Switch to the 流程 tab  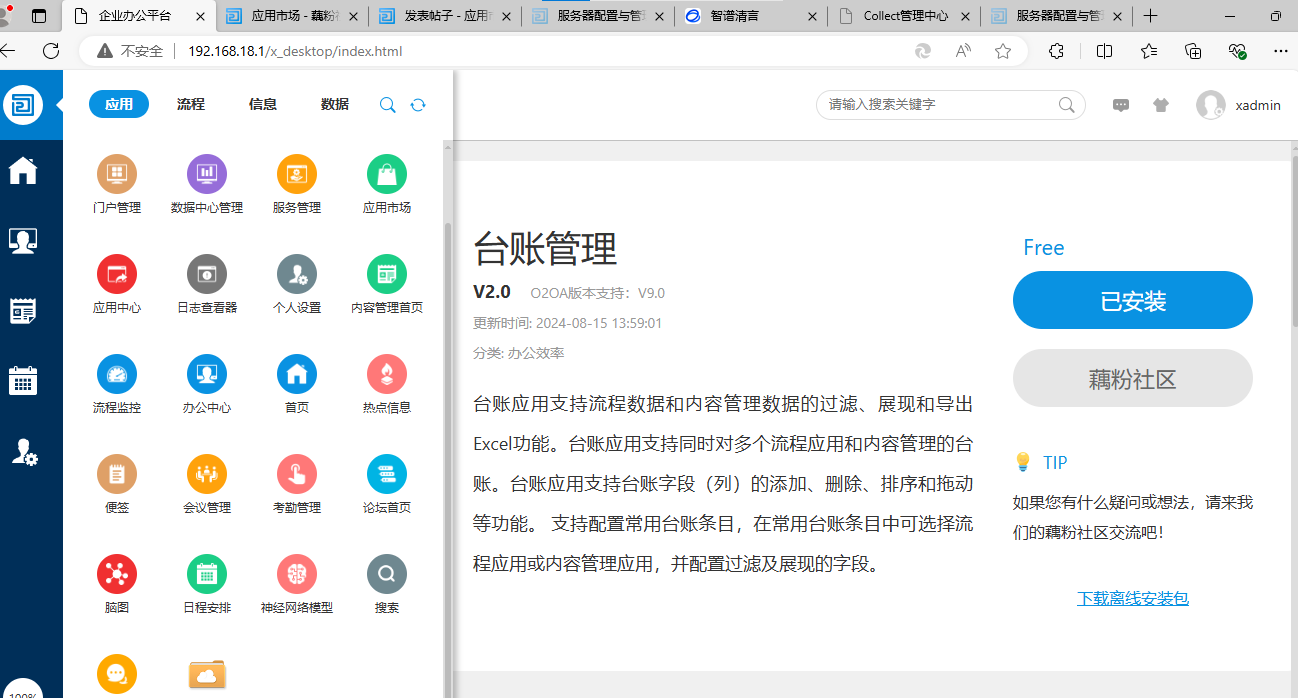point(191,104)
